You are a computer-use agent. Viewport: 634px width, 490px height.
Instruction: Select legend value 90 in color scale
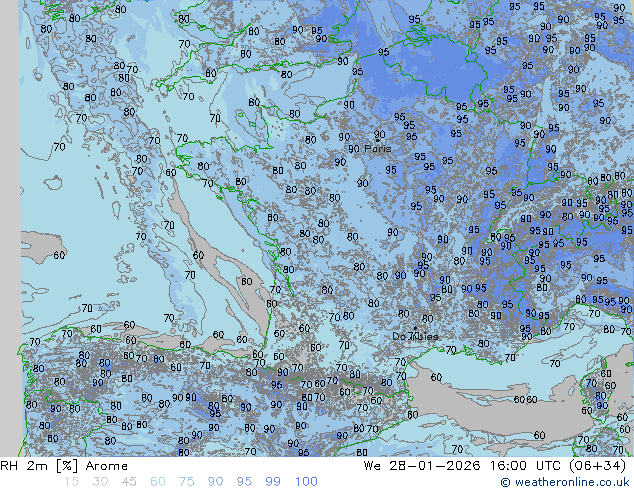pos(215,482)
